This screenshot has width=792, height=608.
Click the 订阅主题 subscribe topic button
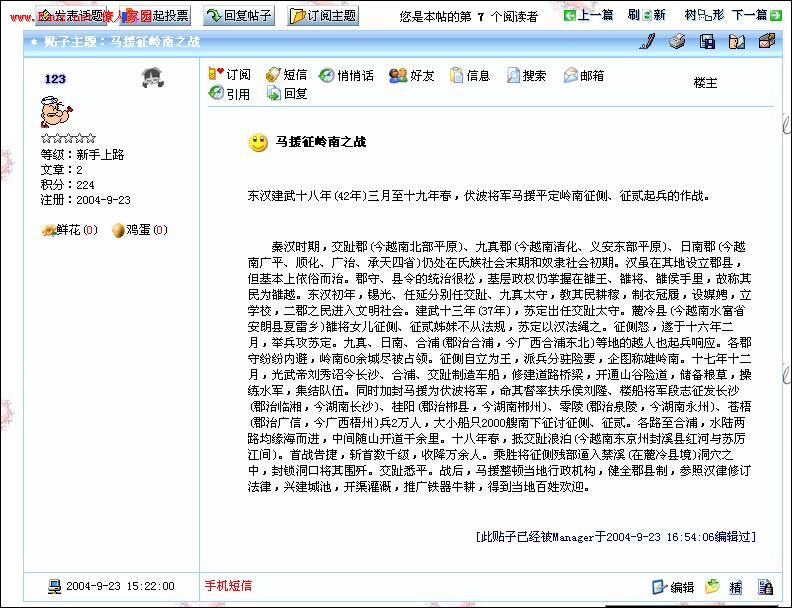pos(323,16)
